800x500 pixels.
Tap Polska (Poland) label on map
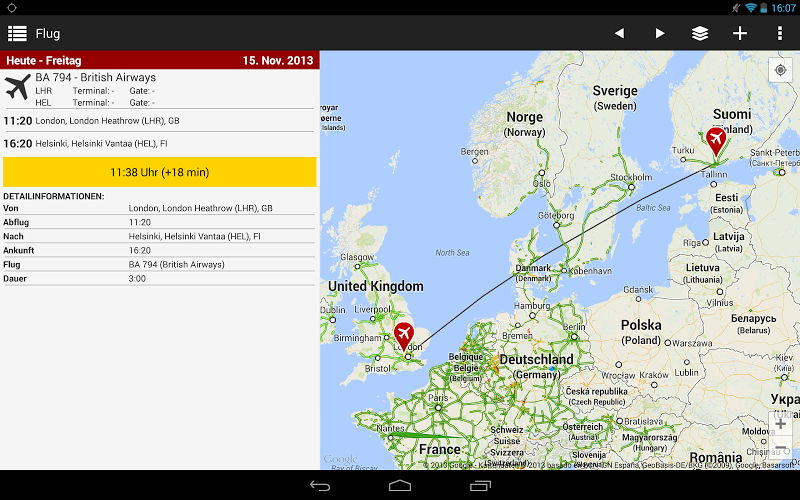click(641, 332)
